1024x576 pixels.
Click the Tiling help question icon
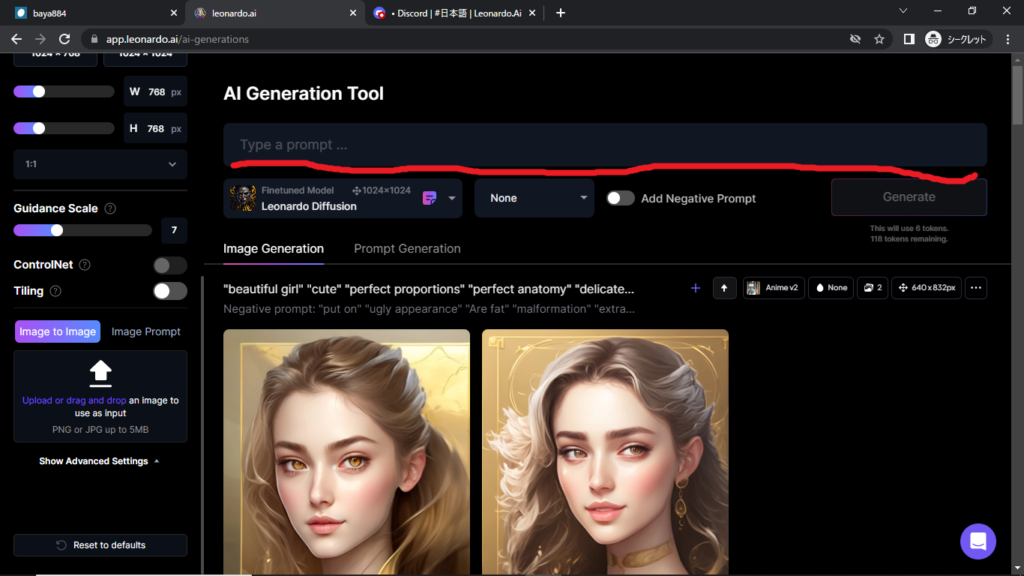tap(55, 291)
